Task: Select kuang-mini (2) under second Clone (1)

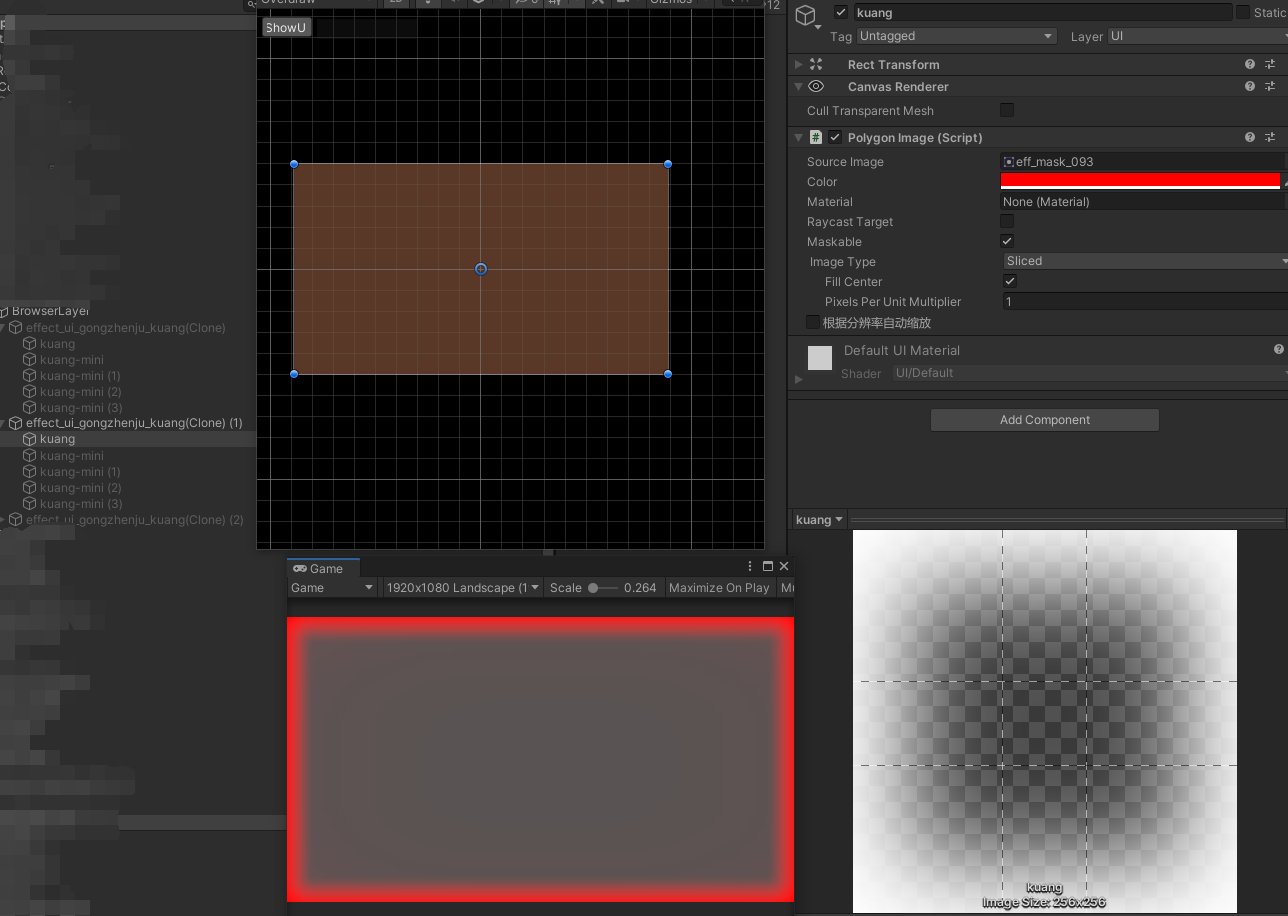Action: pos(80,488)
